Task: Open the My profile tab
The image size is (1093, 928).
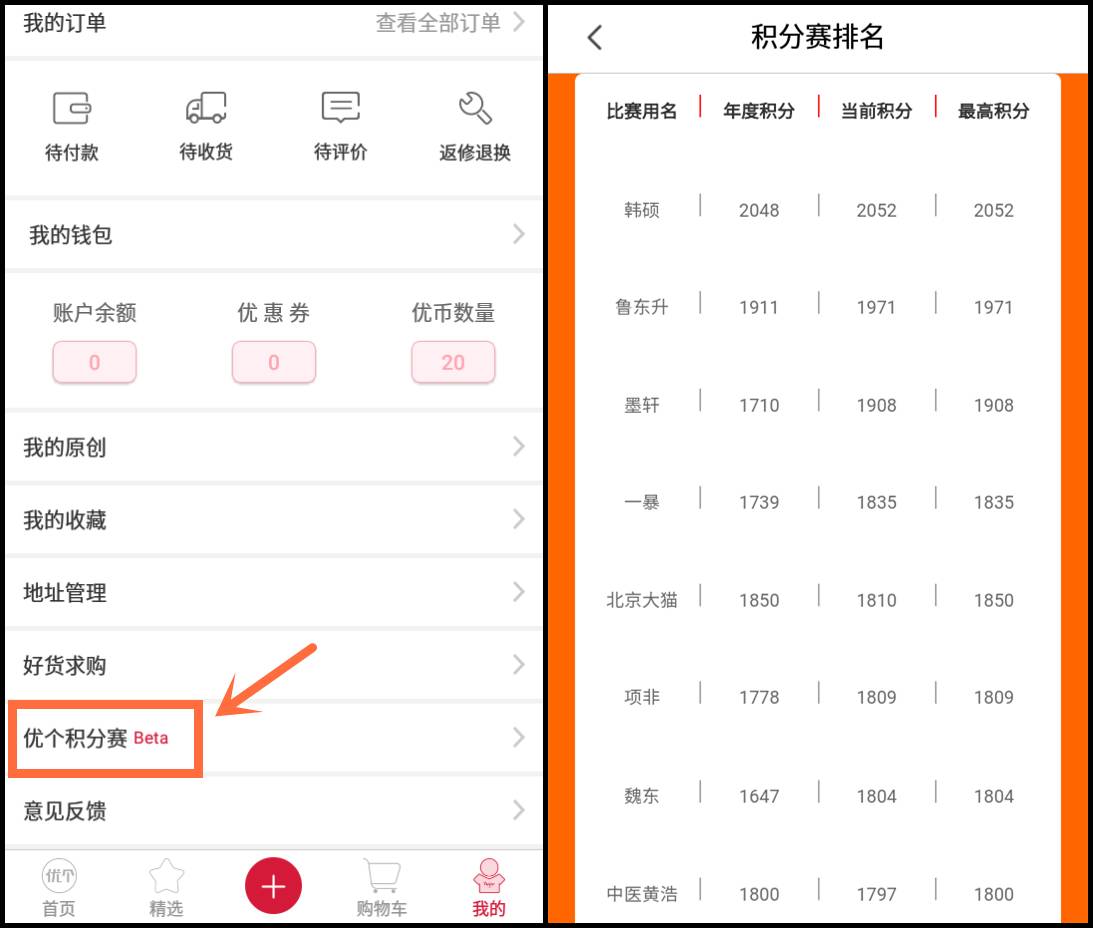Action: (489, 887)
